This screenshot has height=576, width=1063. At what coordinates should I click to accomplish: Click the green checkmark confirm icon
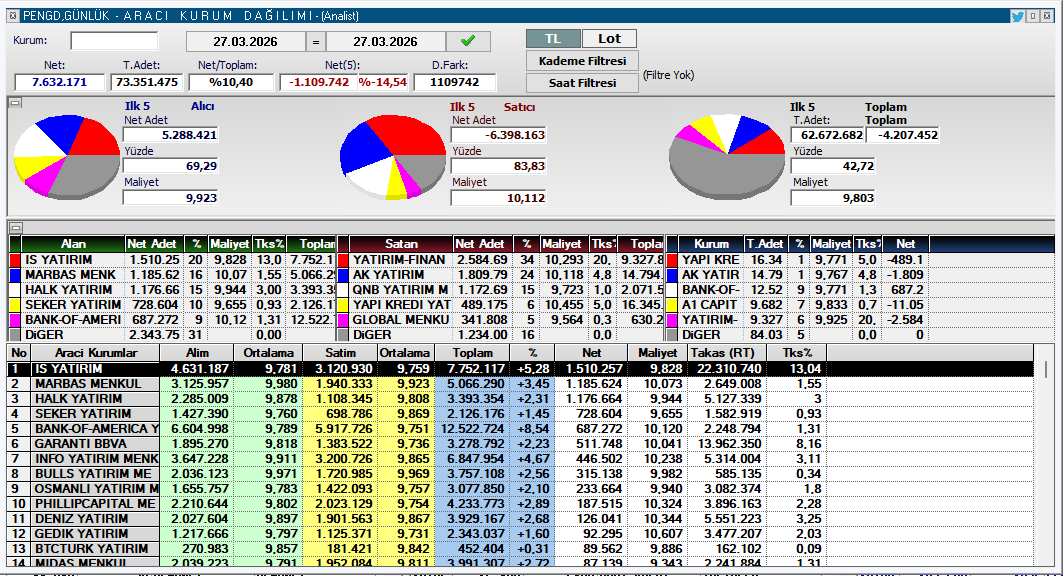[468, 41]
